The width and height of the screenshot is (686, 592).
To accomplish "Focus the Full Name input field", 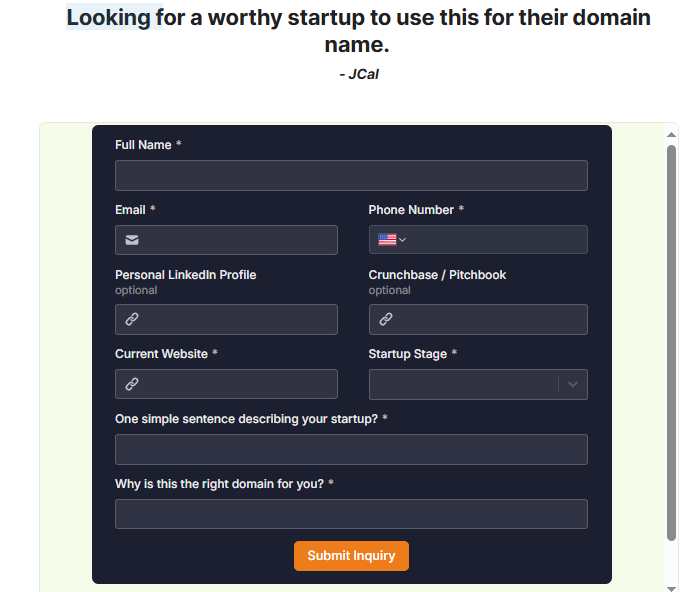I will [351, 176].
